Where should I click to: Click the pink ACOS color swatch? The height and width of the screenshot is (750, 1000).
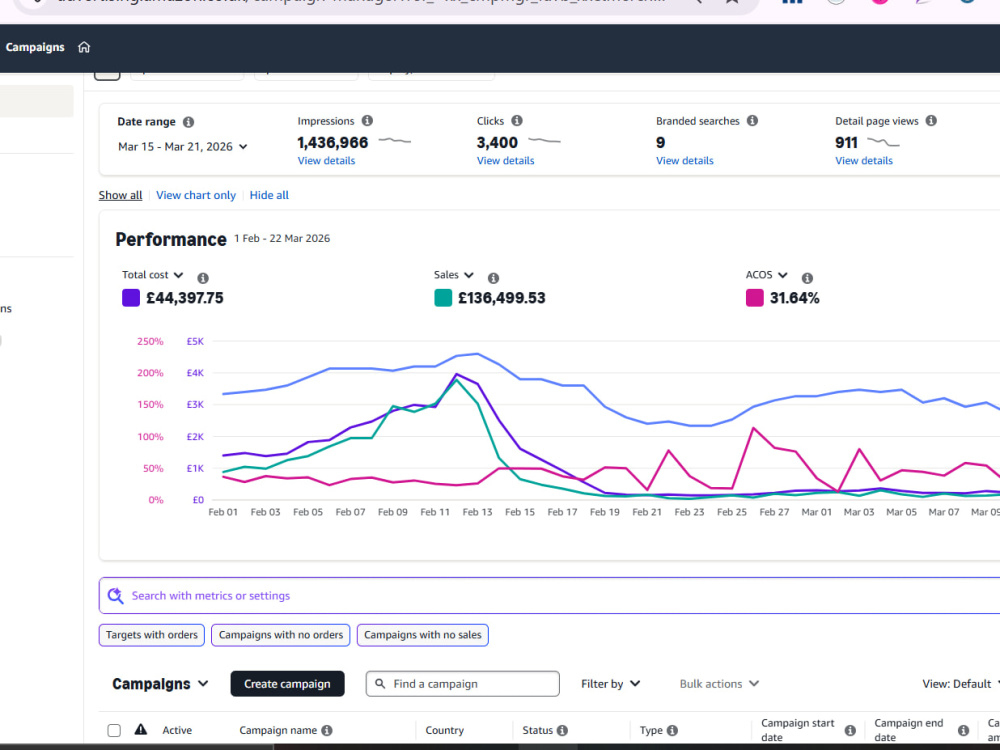click(x=754, y=298)
